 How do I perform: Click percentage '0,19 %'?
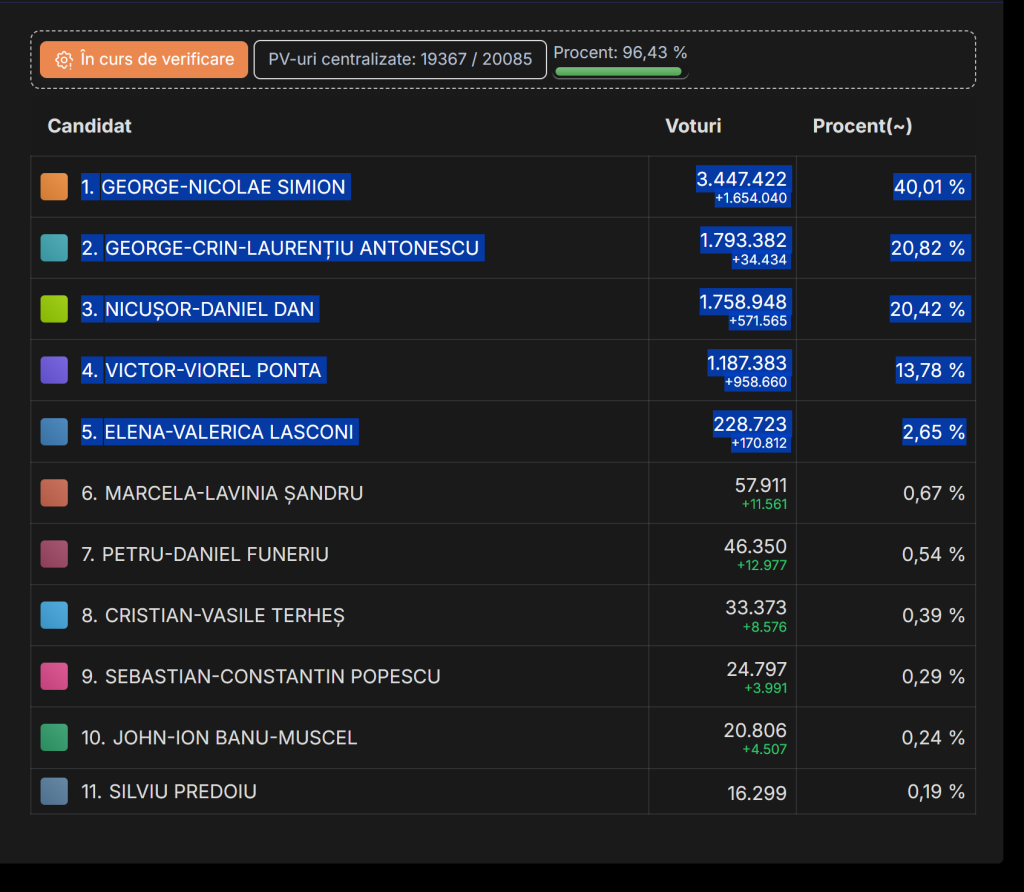(936, 791)
